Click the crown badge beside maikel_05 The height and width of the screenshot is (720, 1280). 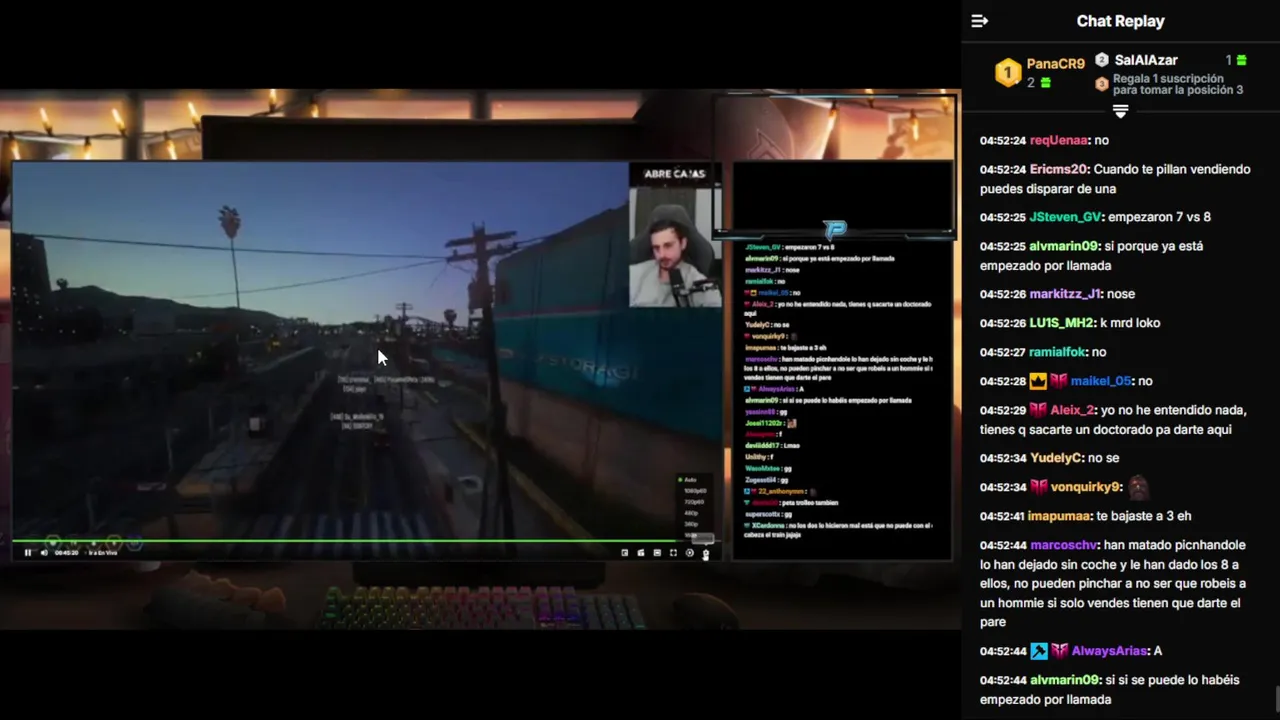(x=1038, y=381)
